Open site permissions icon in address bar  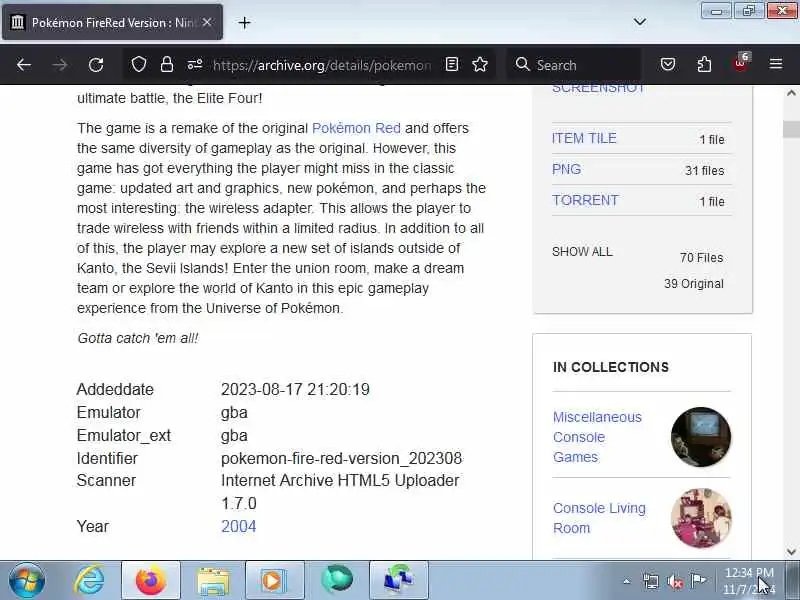tap(195, 64)
